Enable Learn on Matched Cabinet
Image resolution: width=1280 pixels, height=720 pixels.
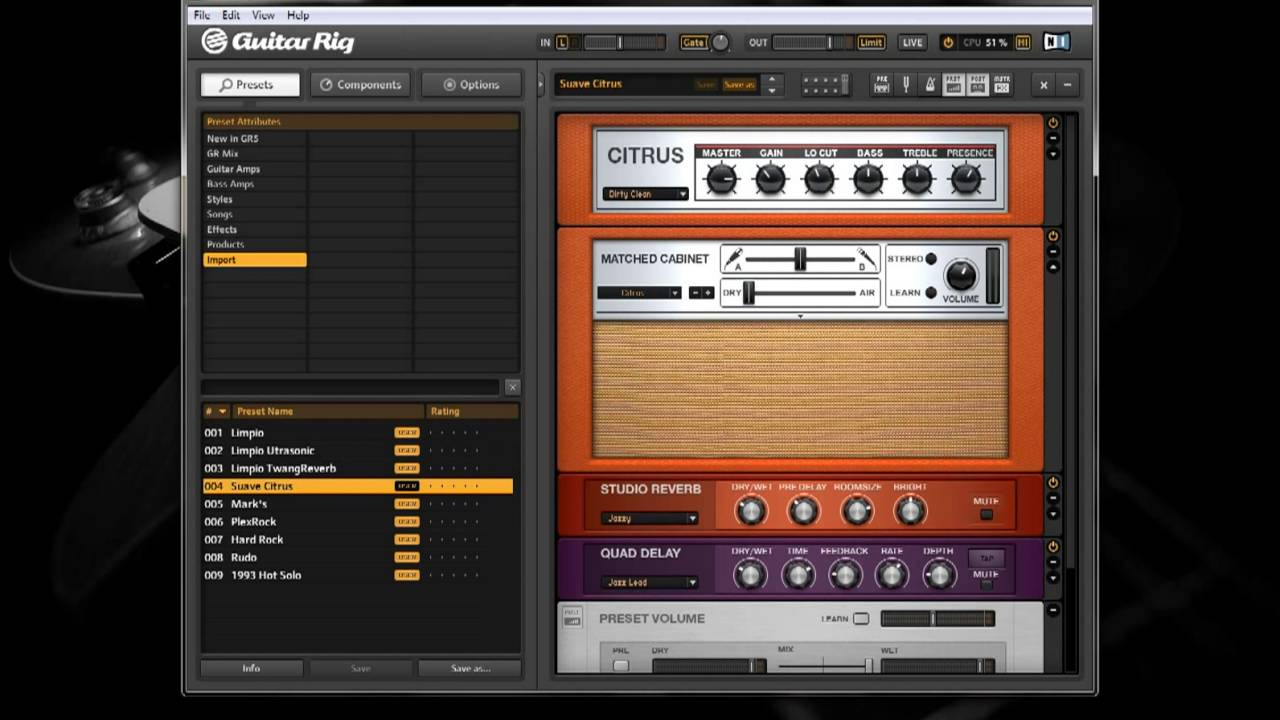pos(931,293)
